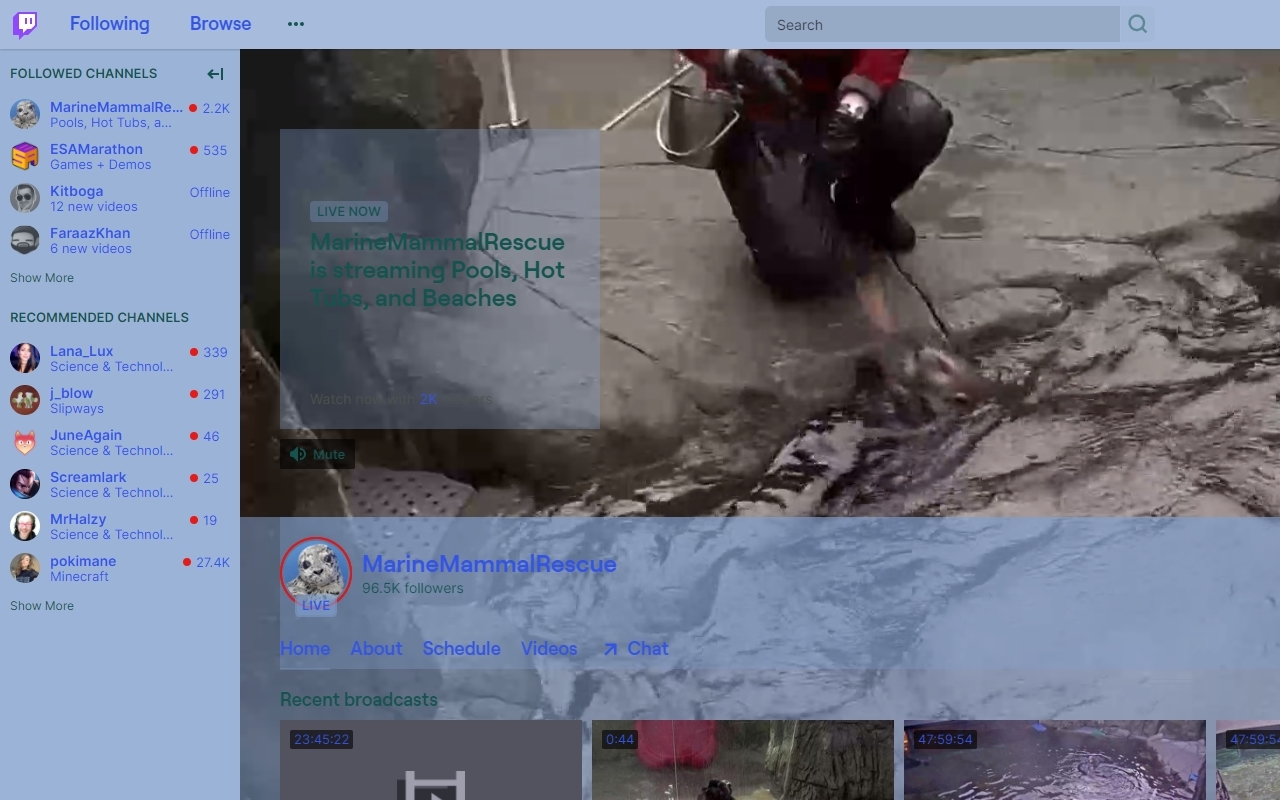Show more followed channels
1280x800 pixels.
pos(42,278)
